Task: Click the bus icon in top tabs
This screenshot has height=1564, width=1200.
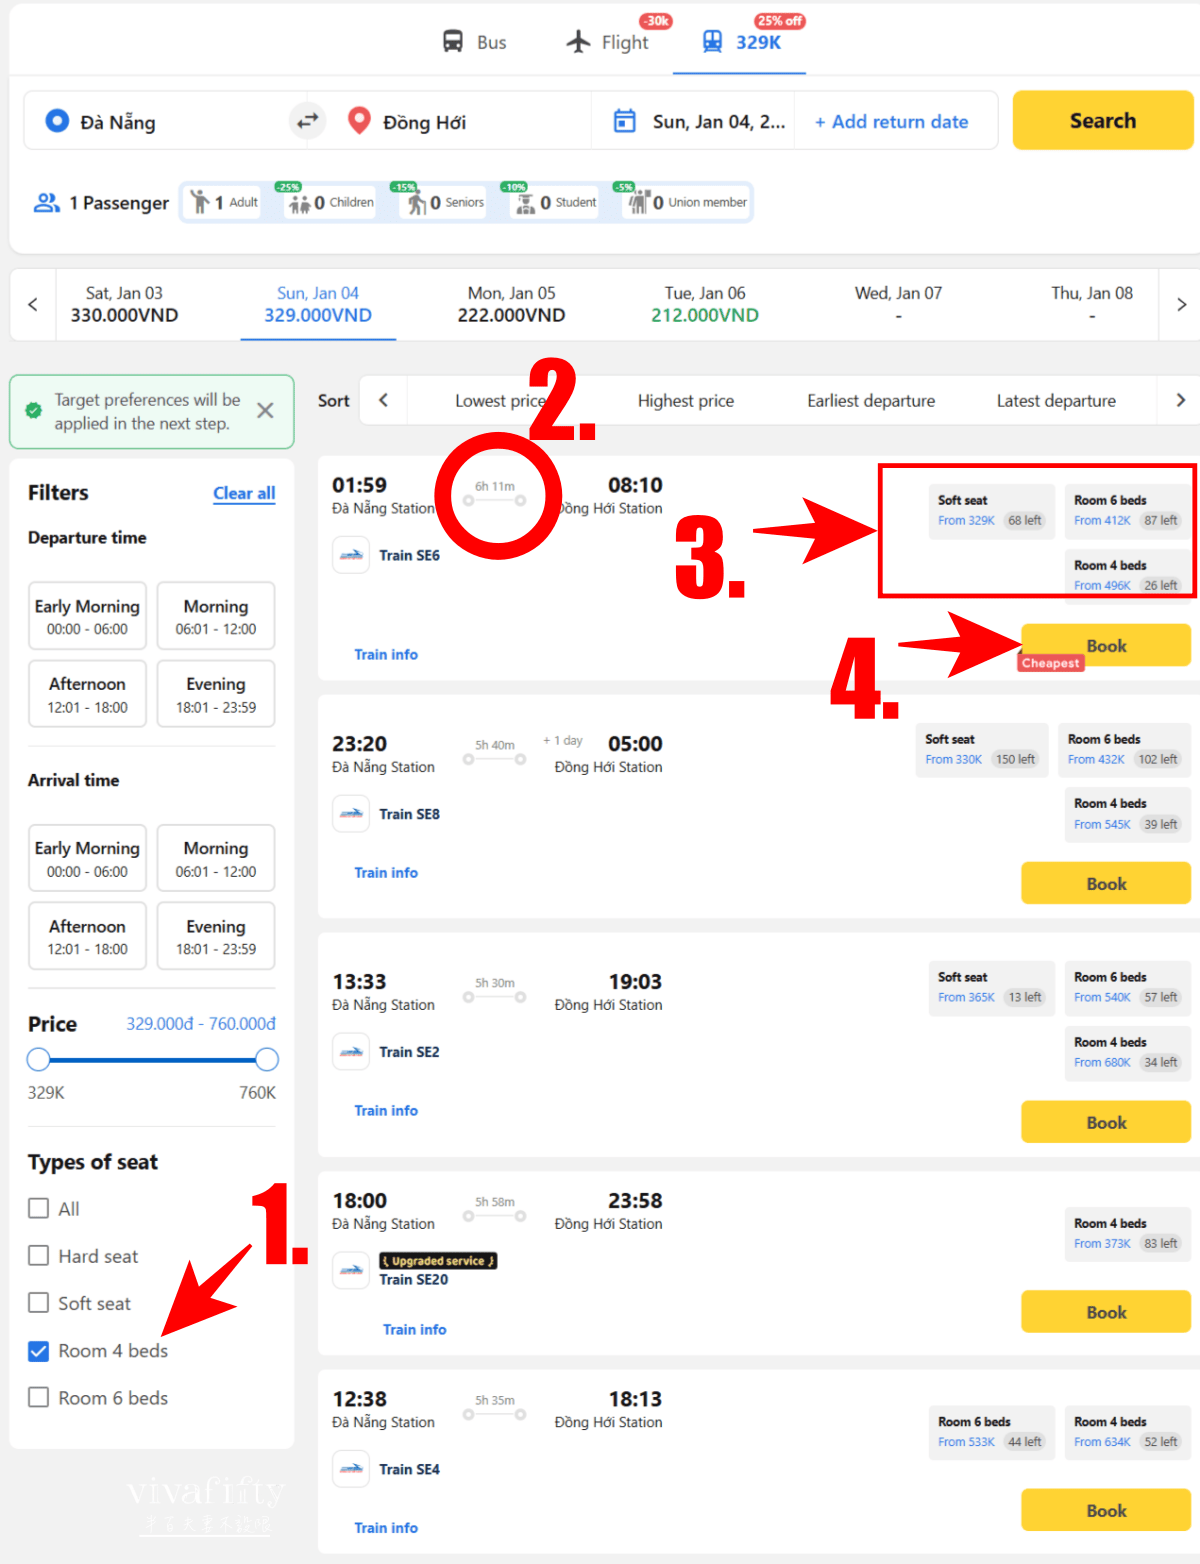Action: click(x=453, y=42)
